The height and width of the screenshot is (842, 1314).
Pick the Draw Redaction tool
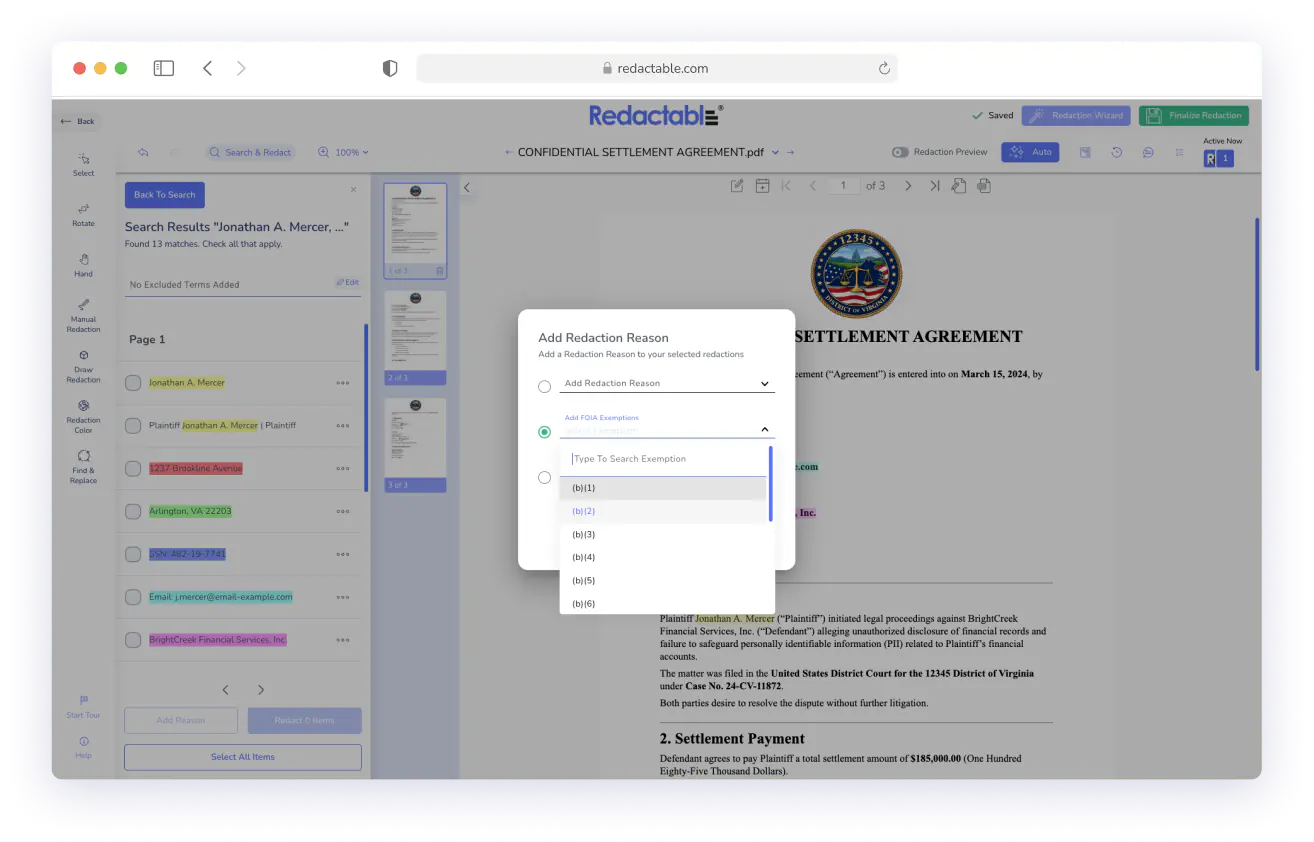pos(84,366)
